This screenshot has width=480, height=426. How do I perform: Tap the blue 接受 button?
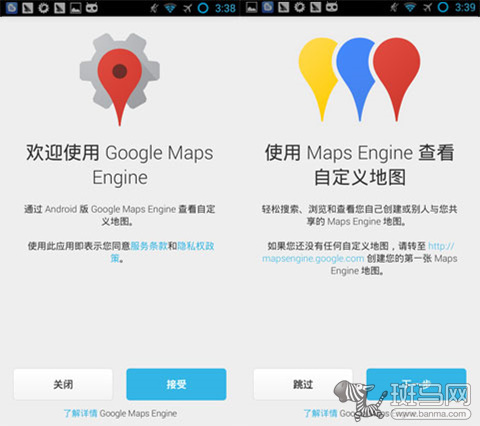[176, 384]
